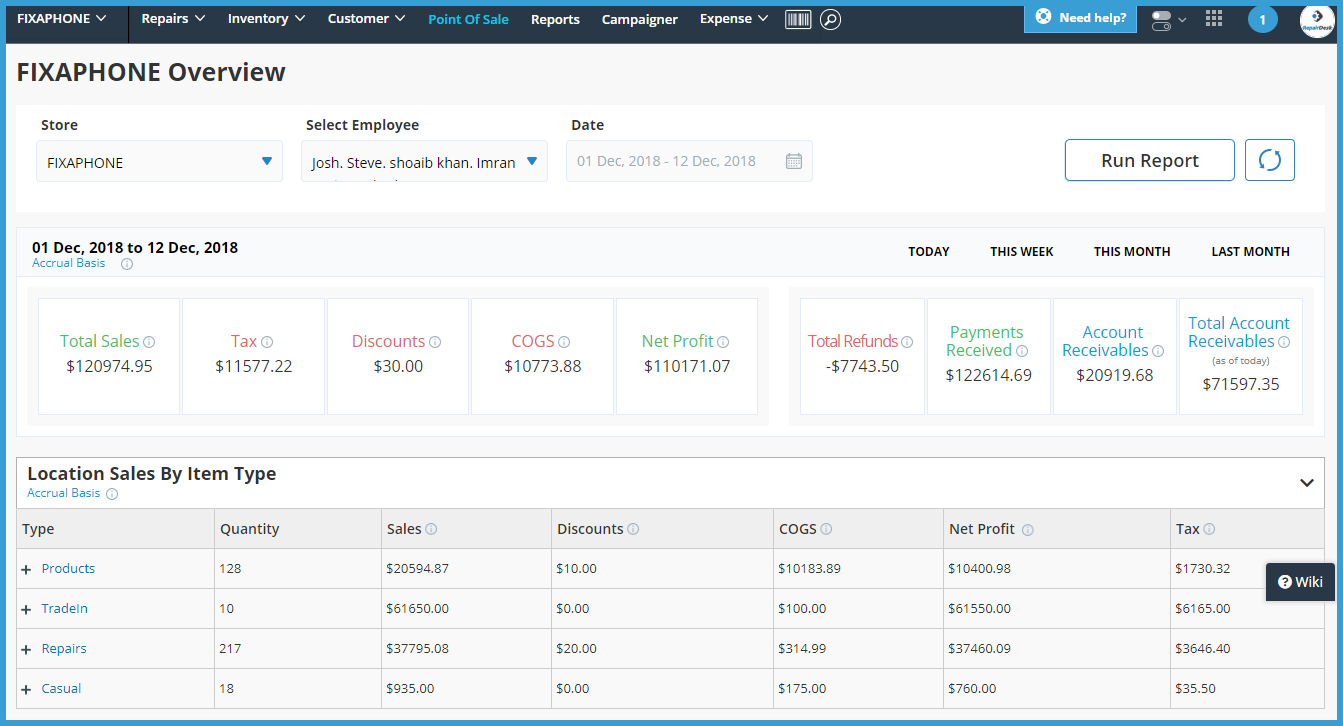
Task: Click info icon next to Discounts card
Action: coord(435,342)
